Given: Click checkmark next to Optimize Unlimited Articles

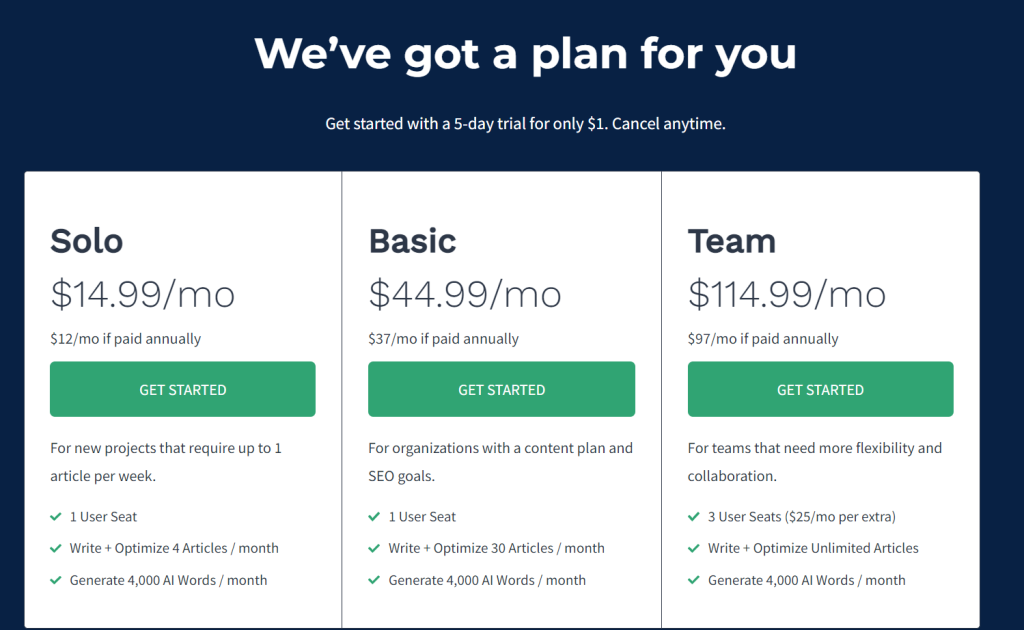Looking at the screenshot, I should [694, 548].
